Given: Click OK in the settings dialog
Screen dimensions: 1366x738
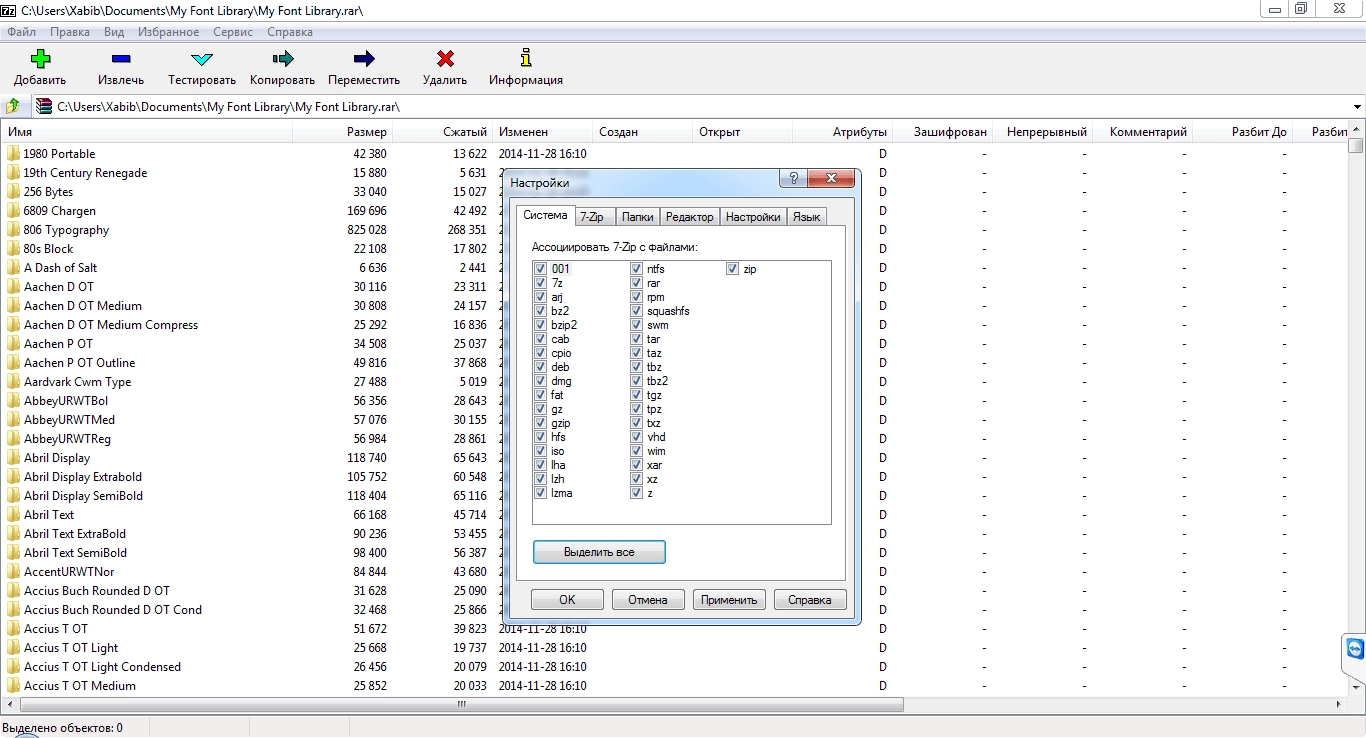Looking at the screenshot, I should click(x=567, y=600).
